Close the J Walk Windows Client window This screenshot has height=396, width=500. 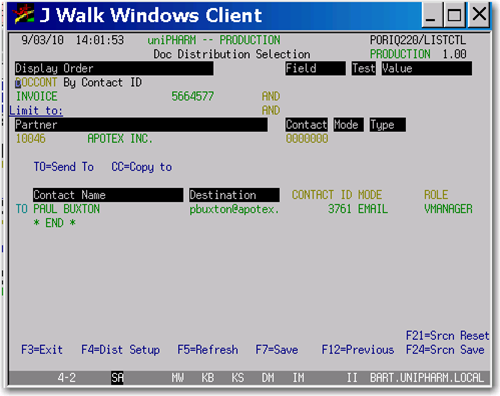coord(479,15)
